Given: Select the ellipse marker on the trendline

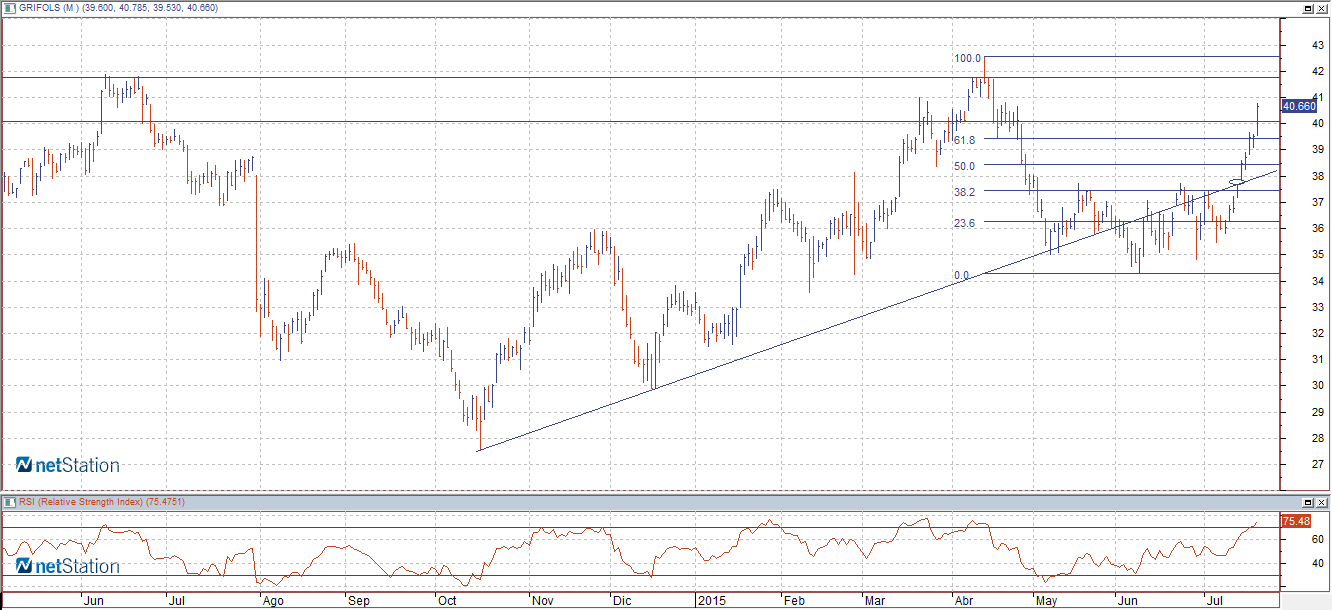Looking at the screenshot, I should click(1237, 182).
